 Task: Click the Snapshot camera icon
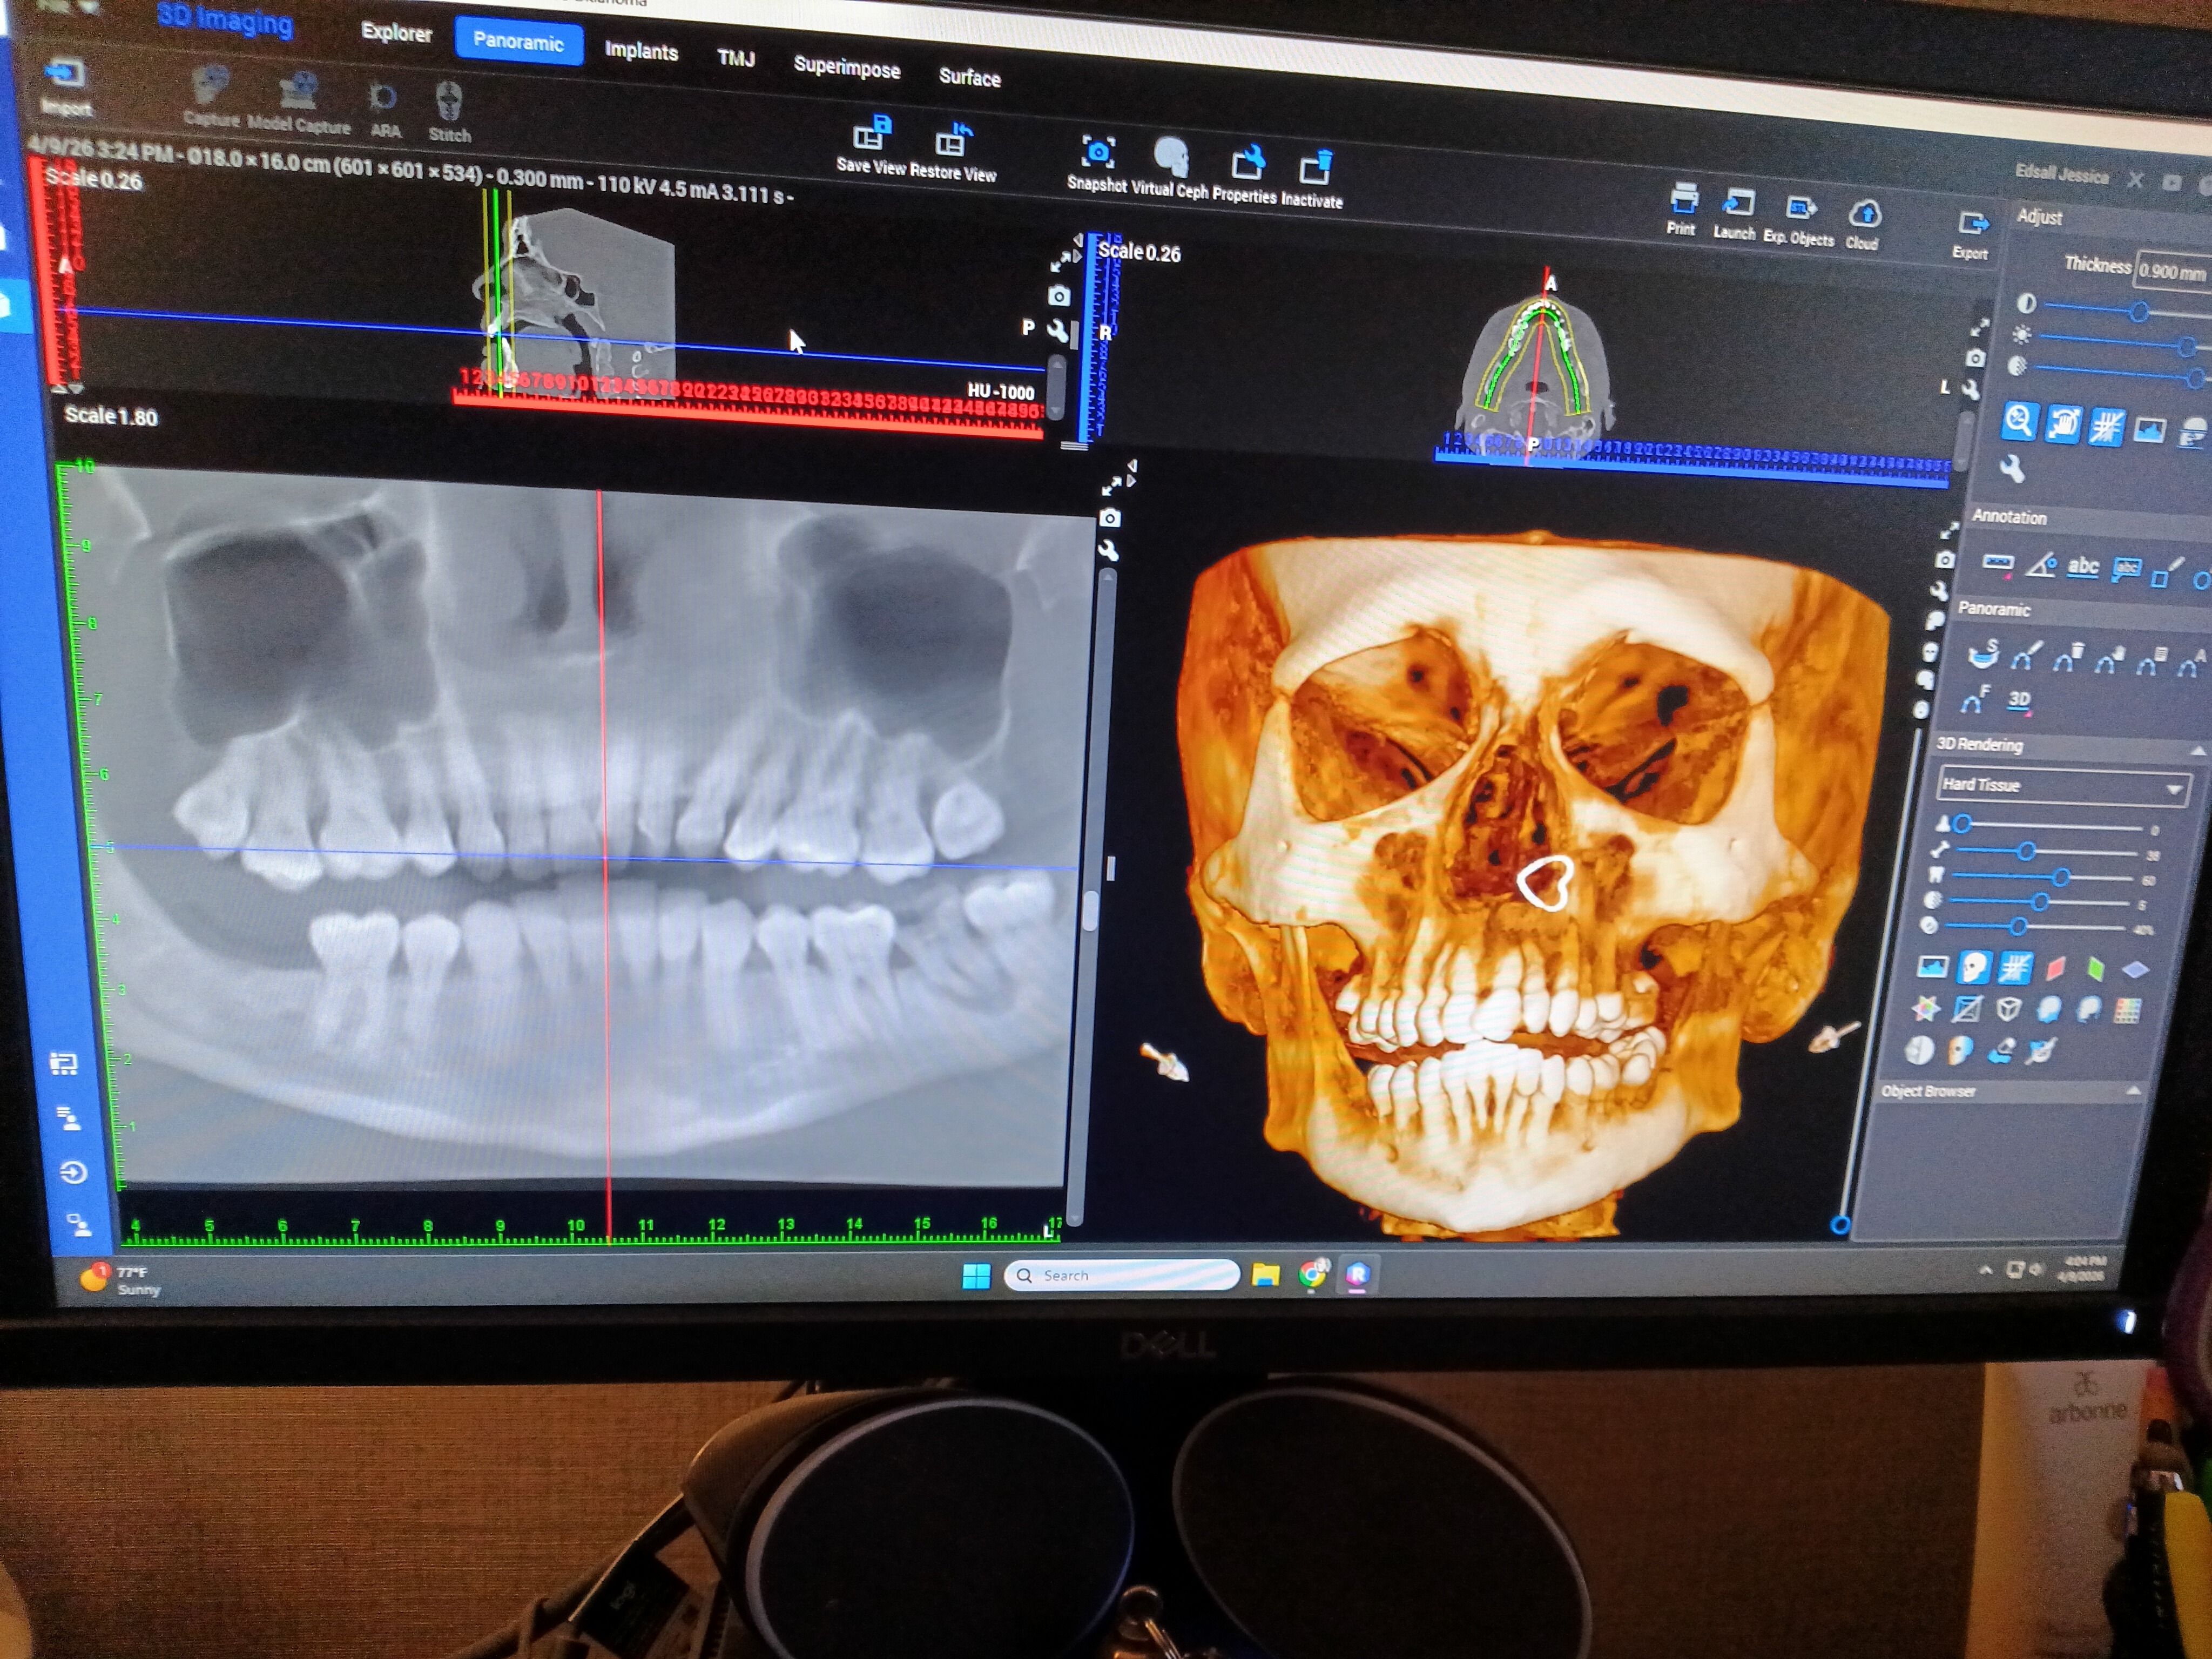pyautogui.click(x=1097, y=152)
